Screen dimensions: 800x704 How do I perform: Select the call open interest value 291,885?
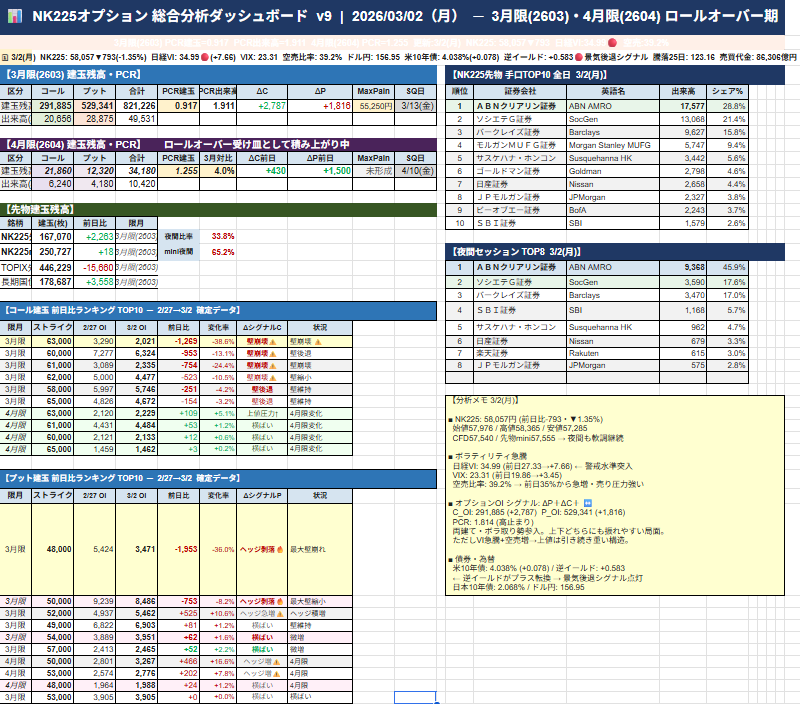tap(53, 106)
